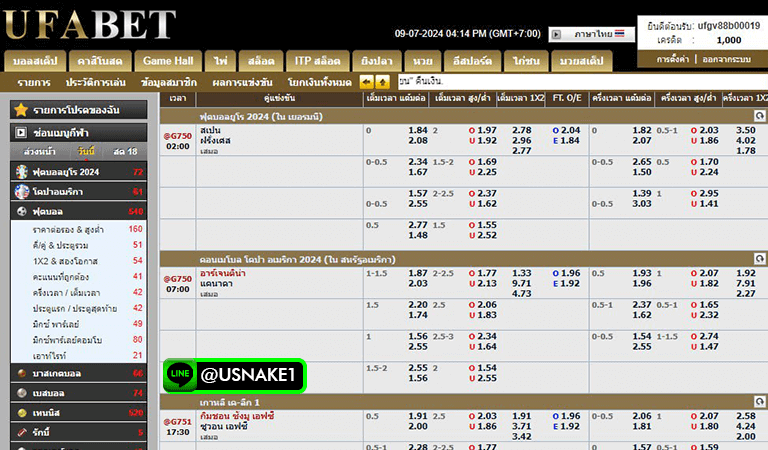The width and height of the screenshot is (768, 450).
Task: Click the การตั้งค่า settings link
Action: [x=672, y=59]
